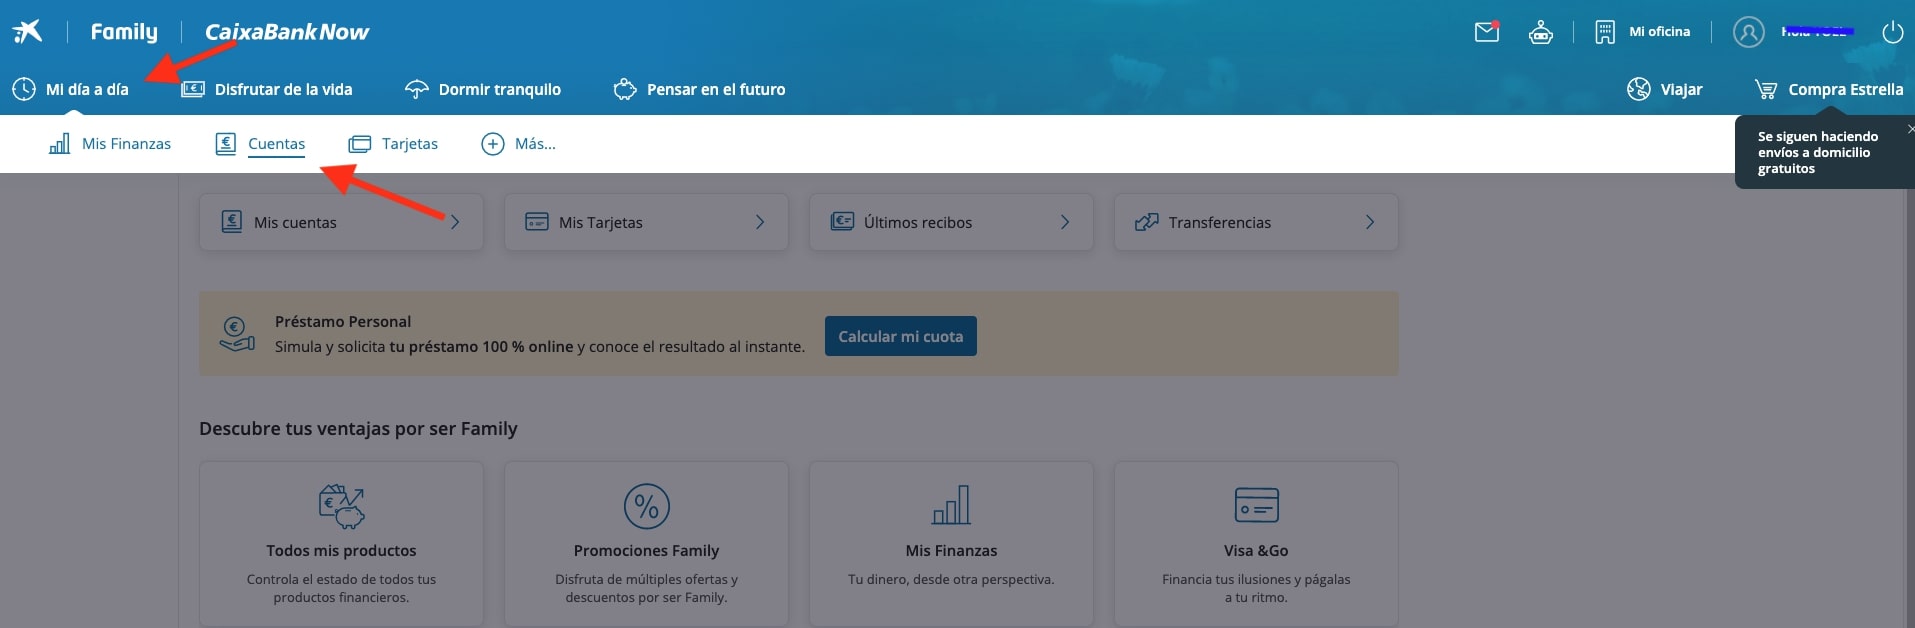This screenshot has height=628, width=1915.
Task: Expand Mis Tarjetas with its chevron
Action: pyautogui.click(x=760, y=222)
